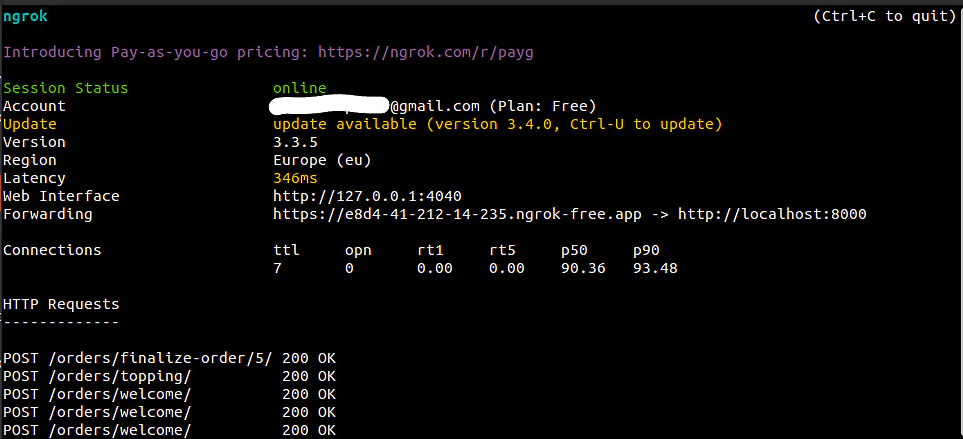963x439 pixels.
Task: Click '200 OK' on the topping row
Action: (309, 376)
